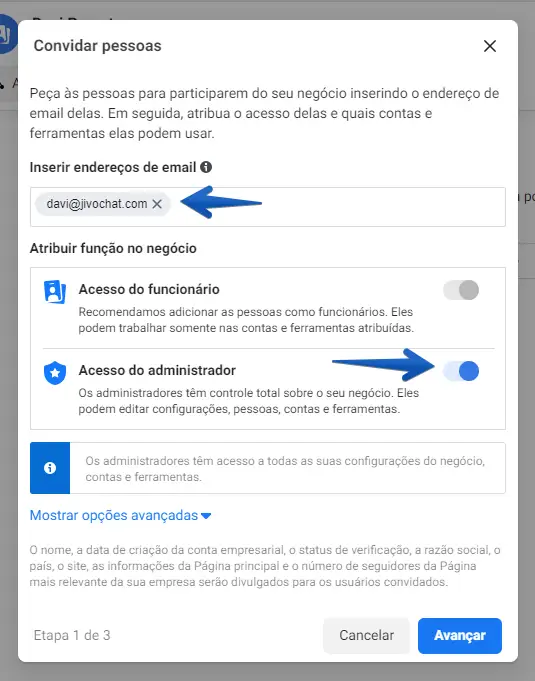Remove the davi@jivochat.com email chip

[x=157, y=204]
